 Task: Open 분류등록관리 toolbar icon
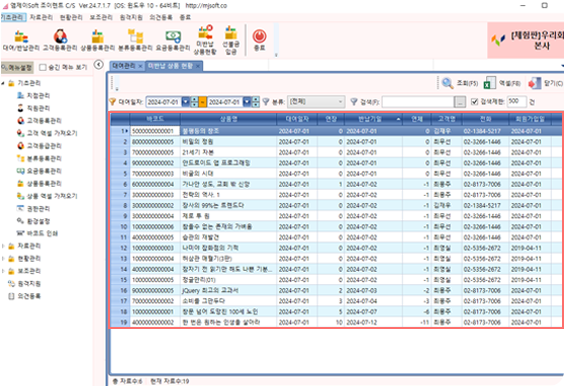click(x=135, y=40)
